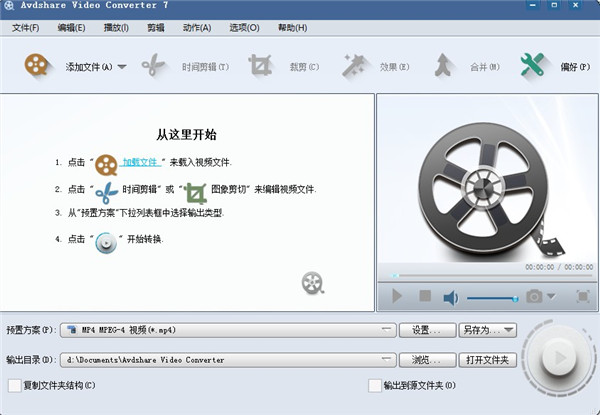Open the 选项(O) menu
The image size is (600, 415).
pyautogui.click(x=244, y=28)
